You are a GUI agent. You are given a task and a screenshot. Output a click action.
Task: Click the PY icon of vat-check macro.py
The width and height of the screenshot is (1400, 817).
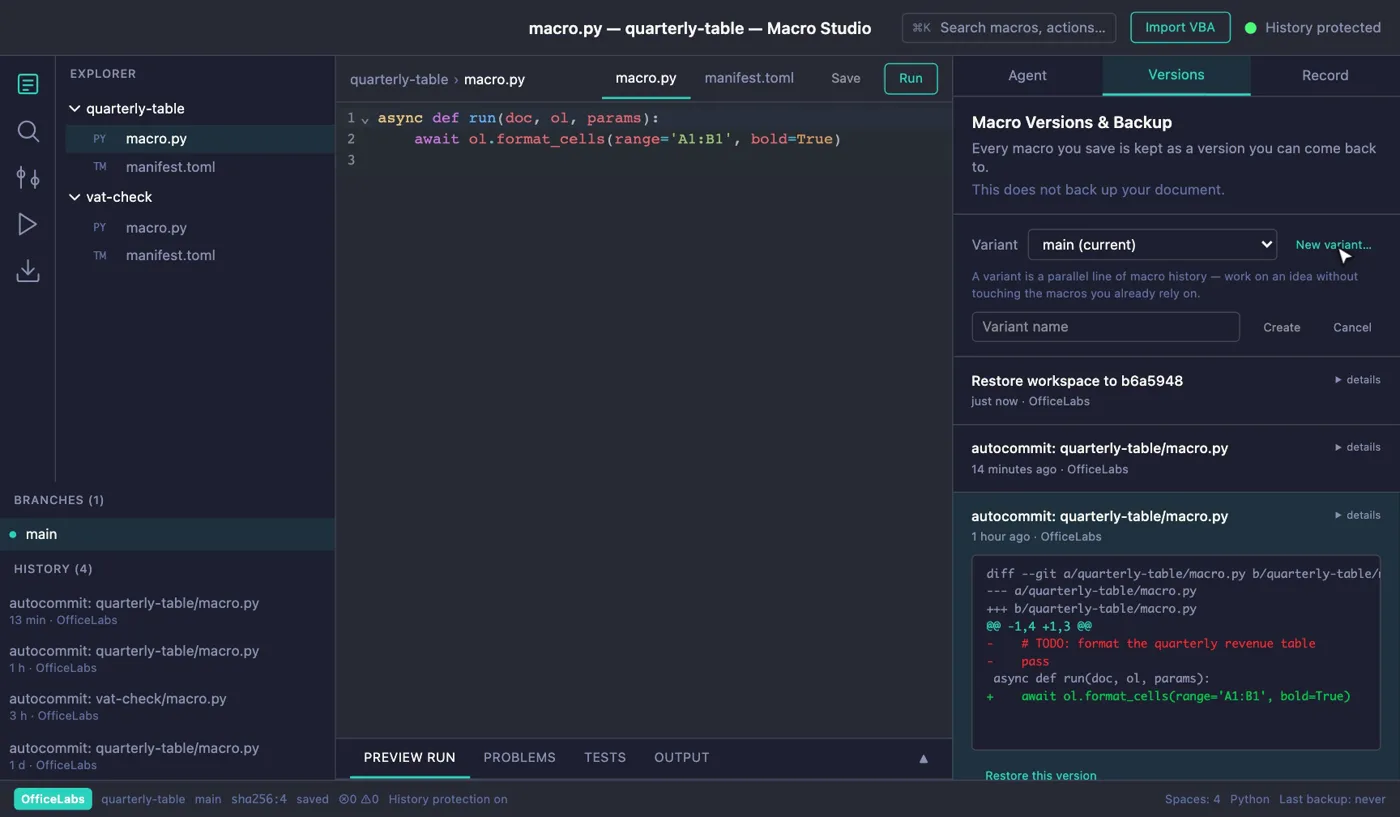(100, 228)
